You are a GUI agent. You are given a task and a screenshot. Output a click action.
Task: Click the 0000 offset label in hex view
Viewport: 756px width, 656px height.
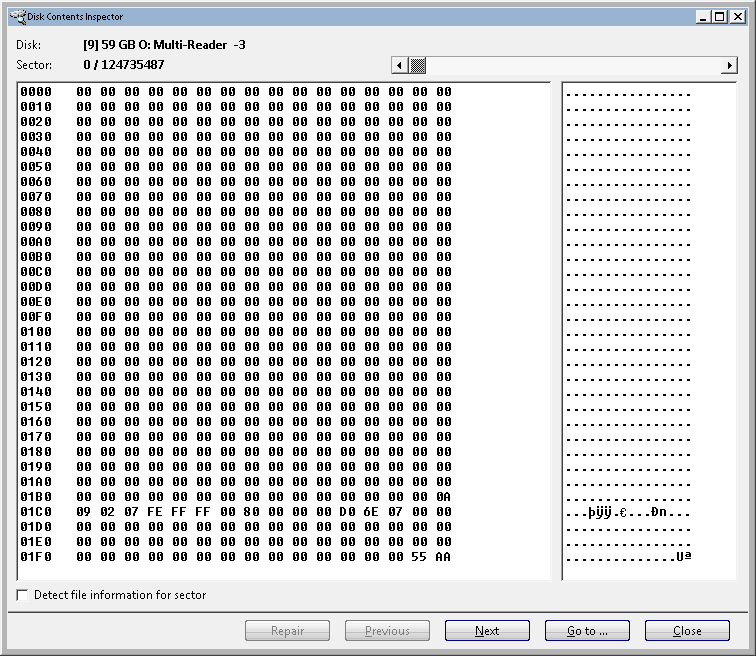[36, 91]
